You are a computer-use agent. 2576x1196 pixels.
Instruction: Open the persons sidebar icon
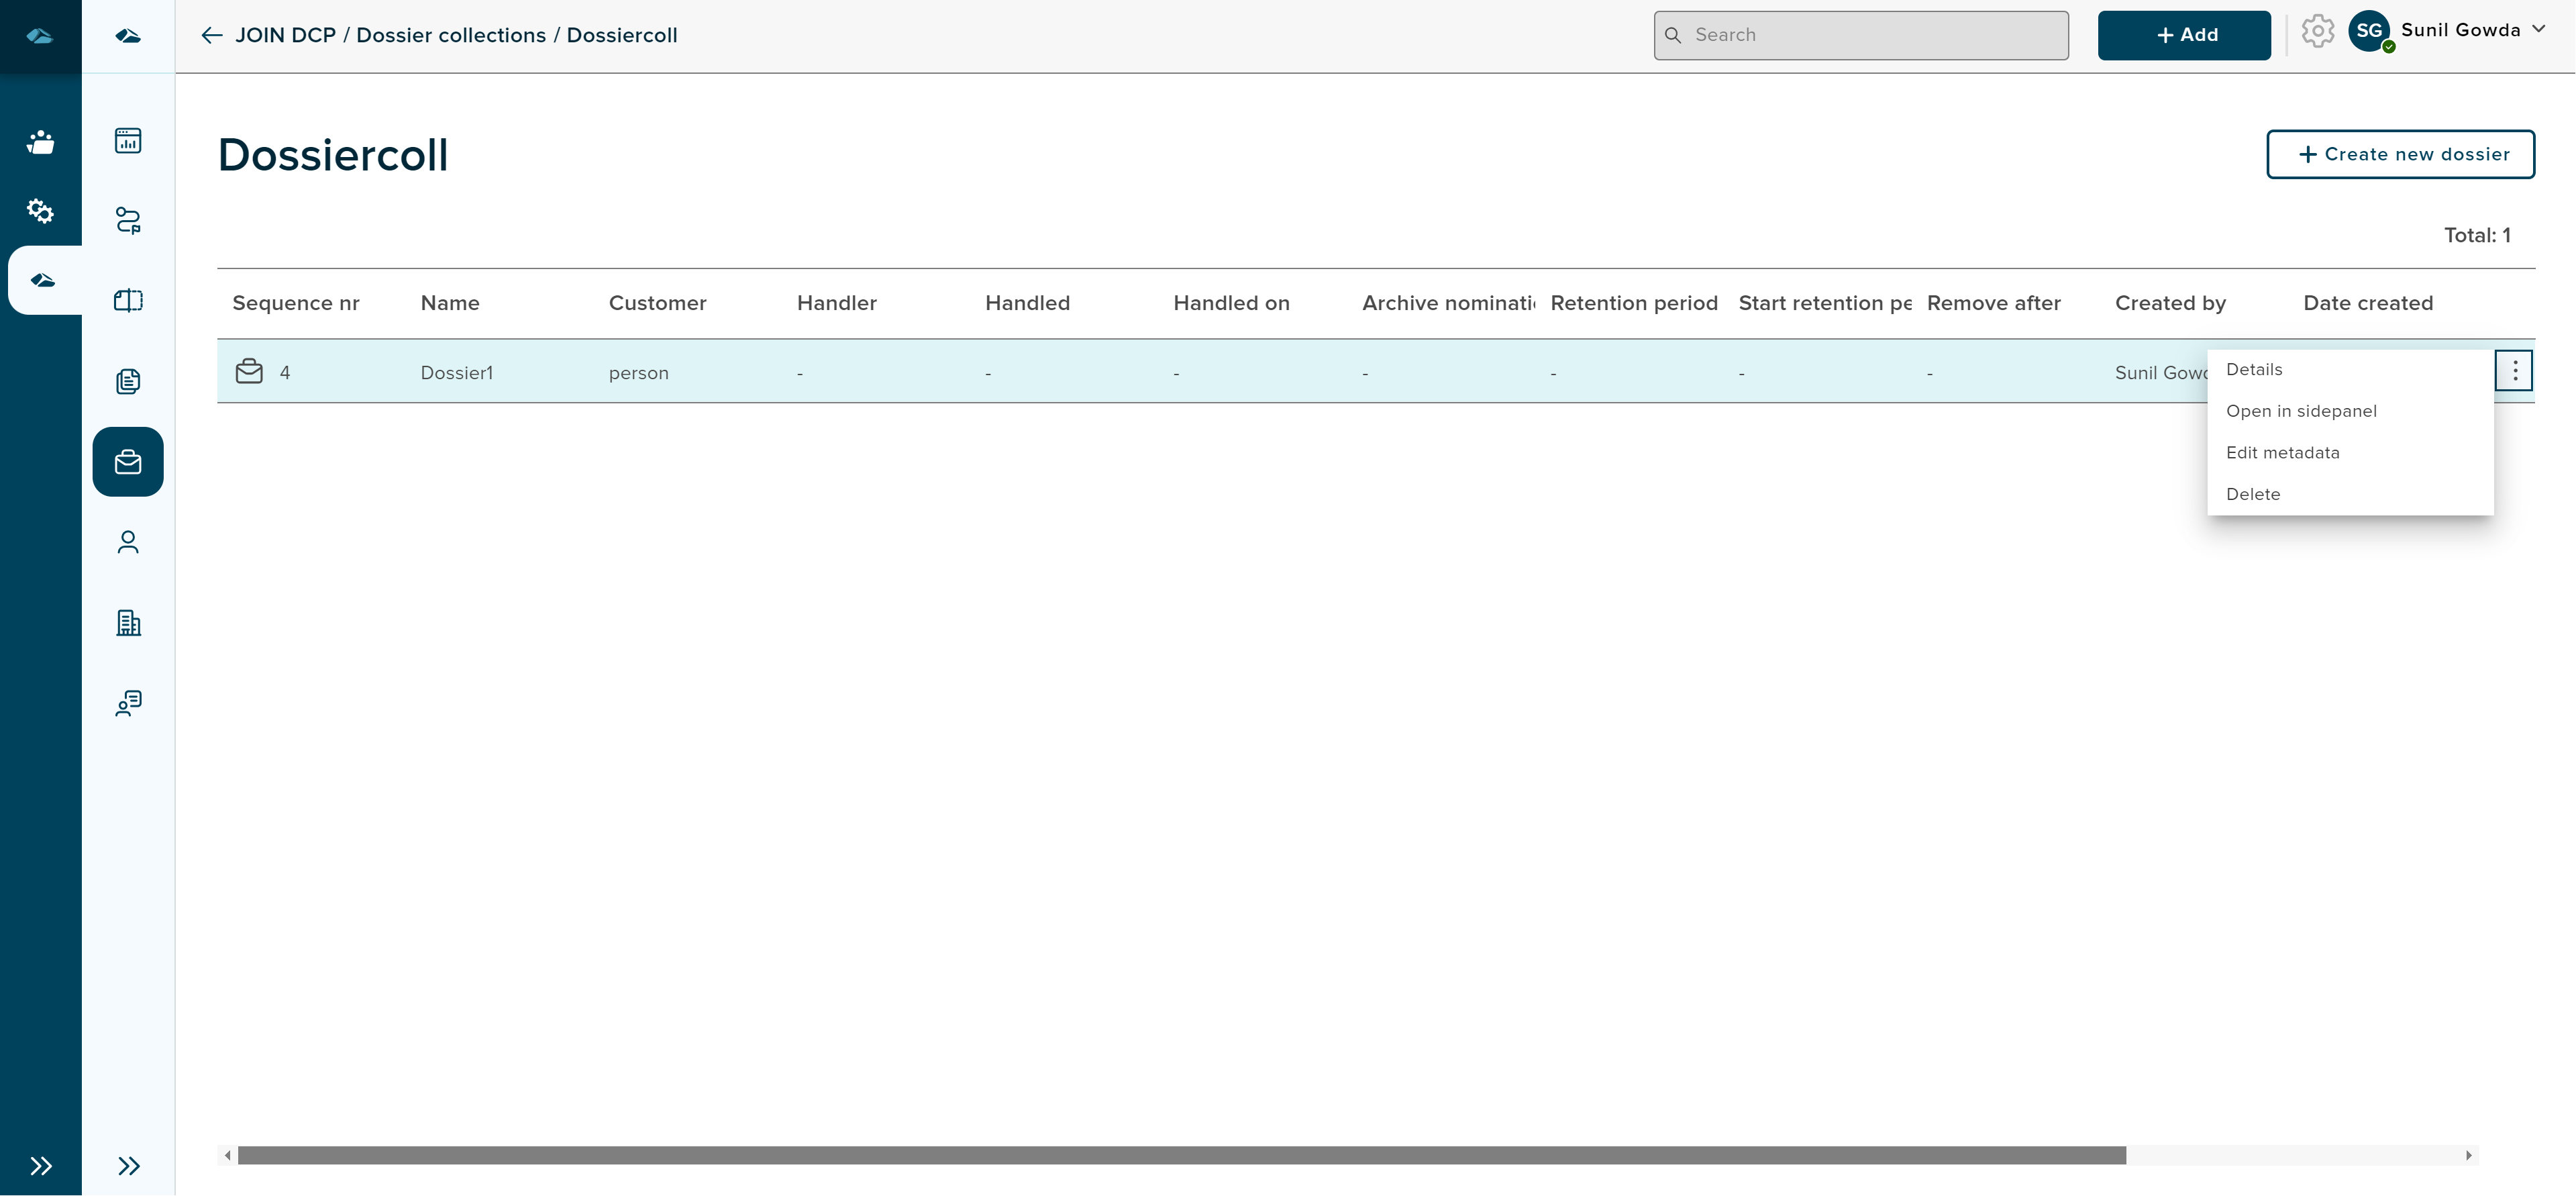click(x=128, y=542)
